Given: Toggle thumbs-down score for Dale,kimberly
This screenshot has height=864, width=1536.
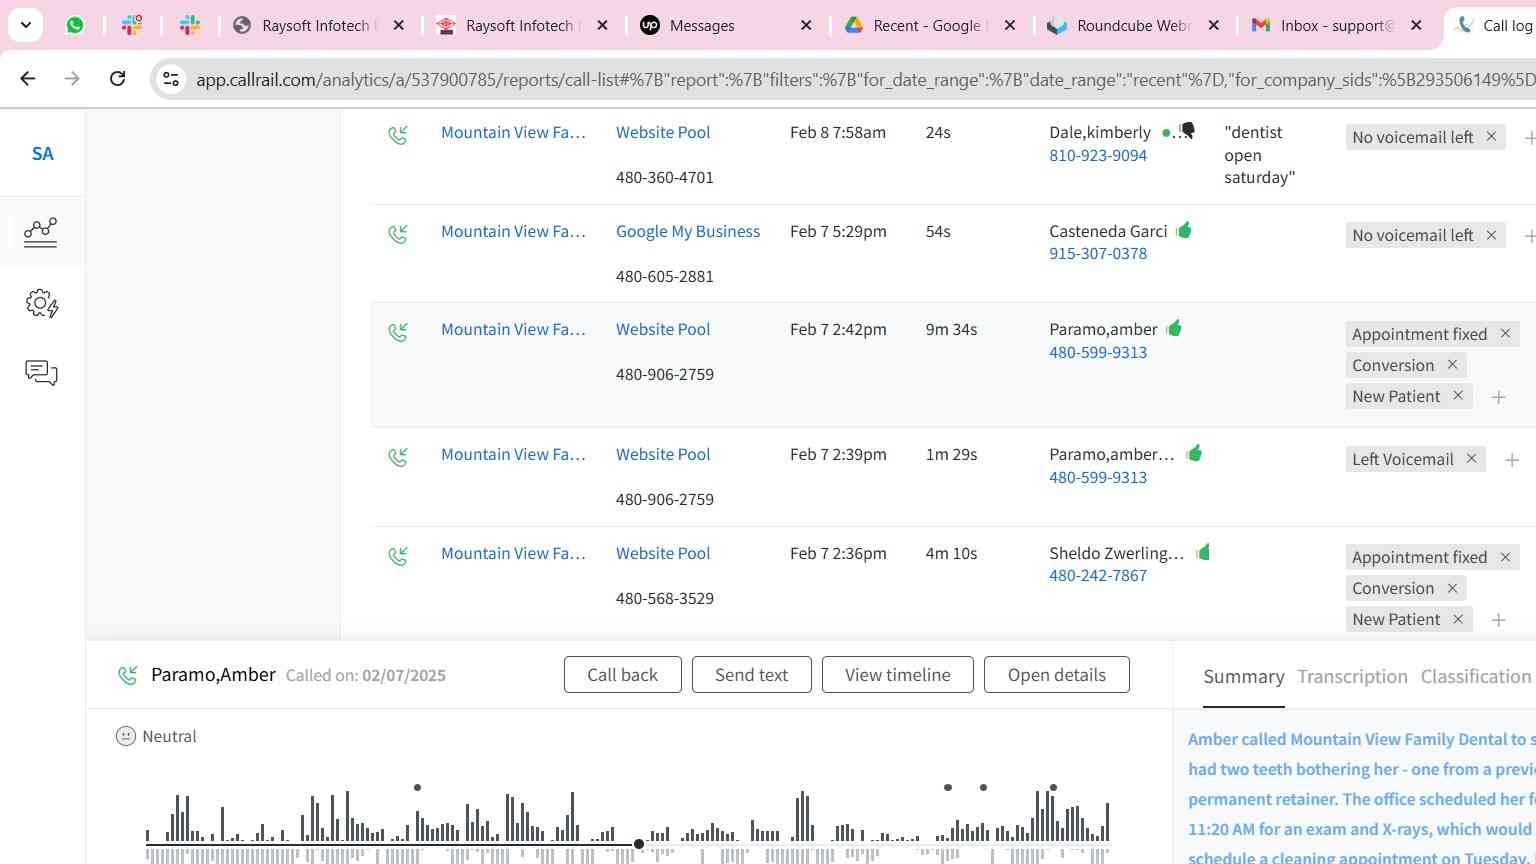Looking at the screenshot, I should [1187, 130].
